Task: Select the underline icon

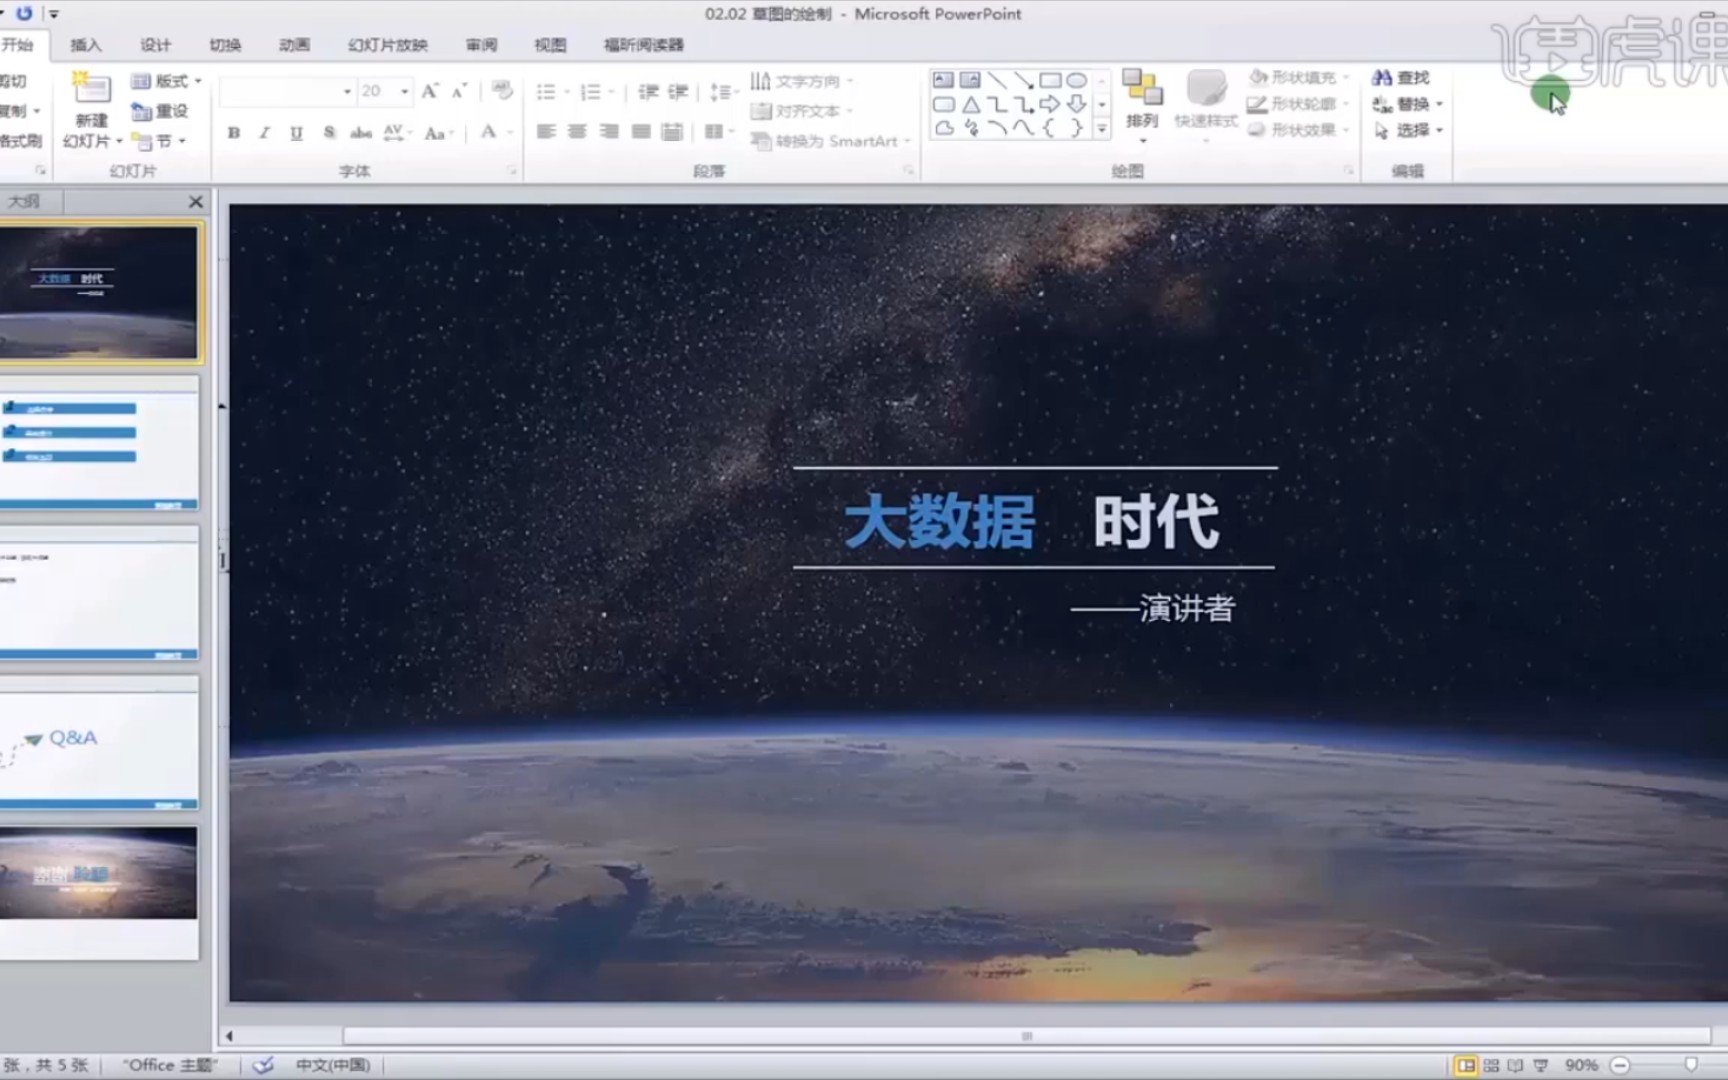Action: pos(295,131)
